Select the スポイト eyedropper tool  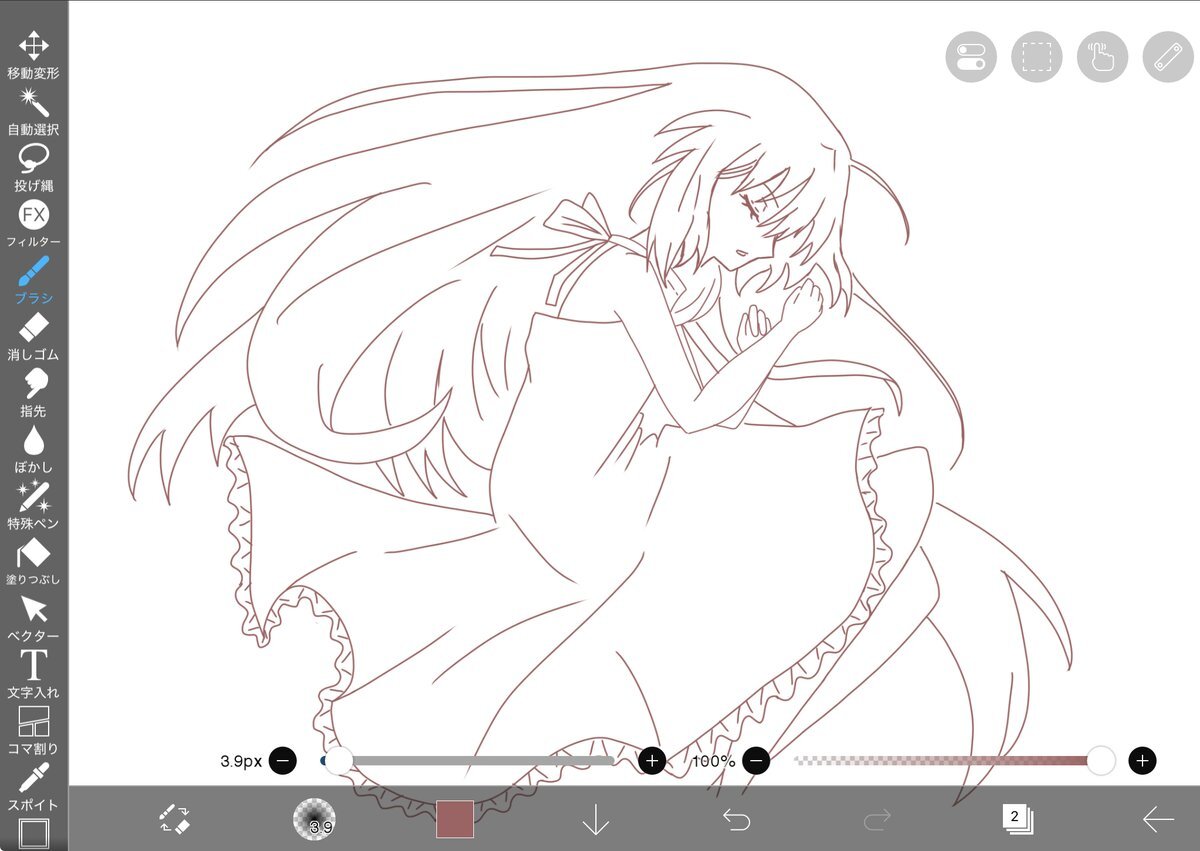click(x=34, y=787)
